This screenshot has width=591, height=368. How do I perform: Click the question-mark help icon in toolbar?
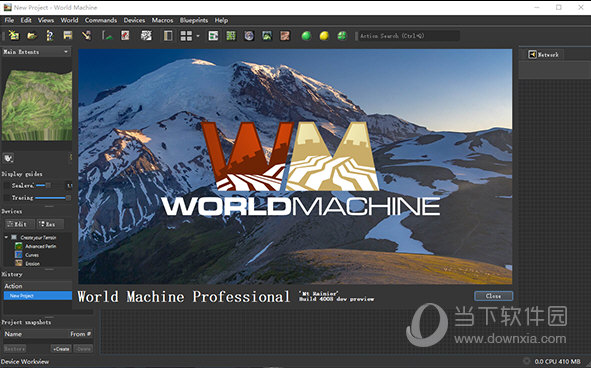click(50, 35)
